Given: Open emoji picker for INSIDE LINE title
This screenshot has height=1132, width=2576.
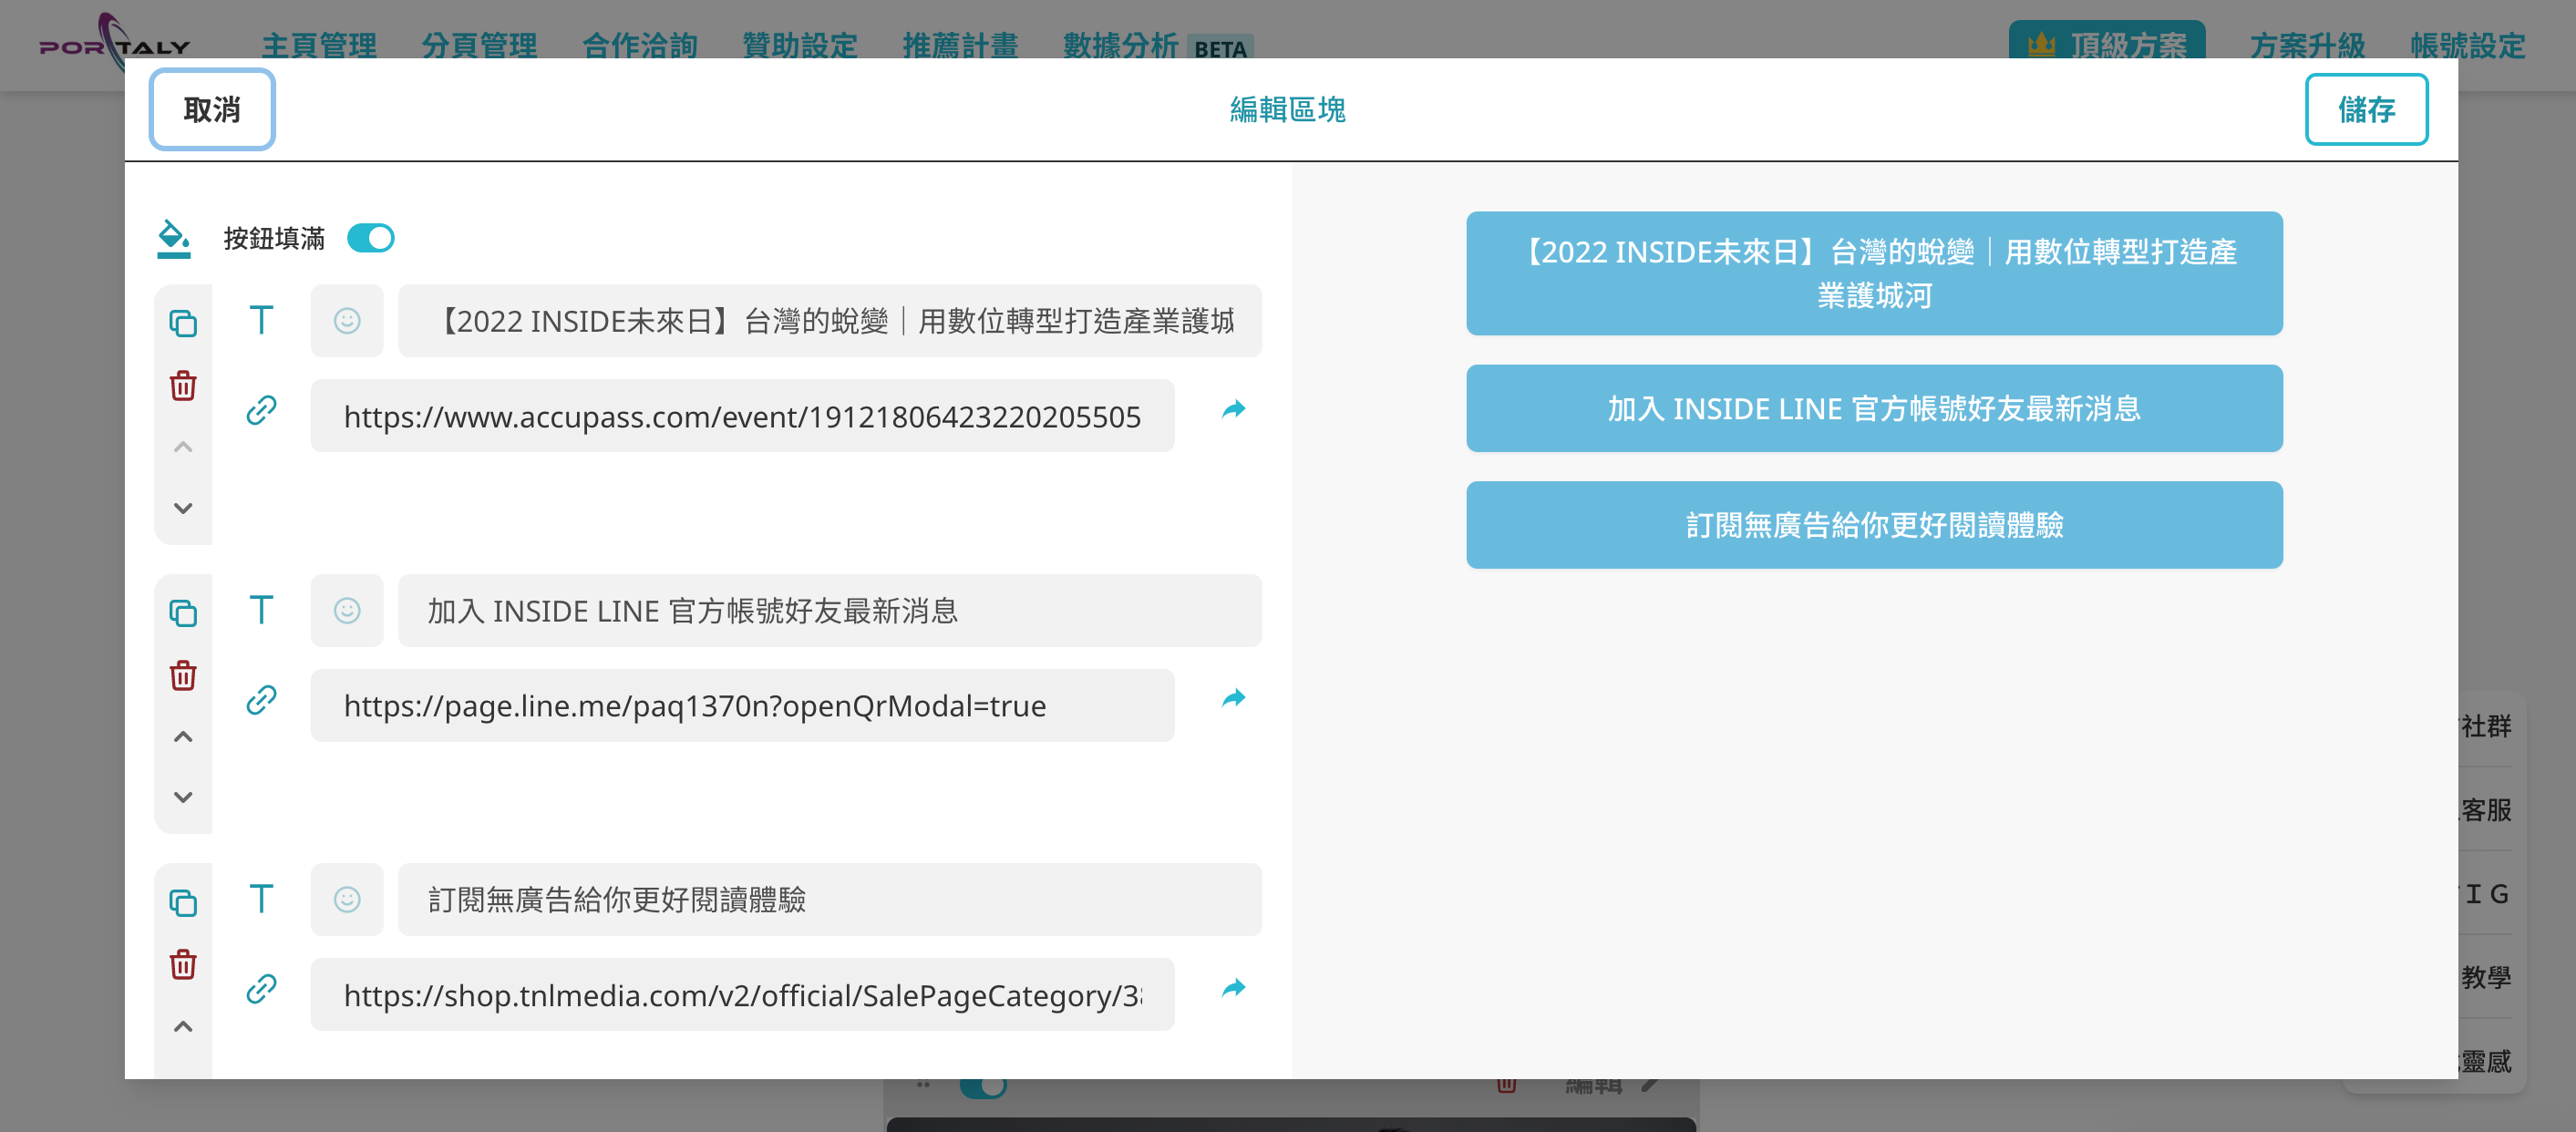Looking at the screenshot, I should [347, 610].
